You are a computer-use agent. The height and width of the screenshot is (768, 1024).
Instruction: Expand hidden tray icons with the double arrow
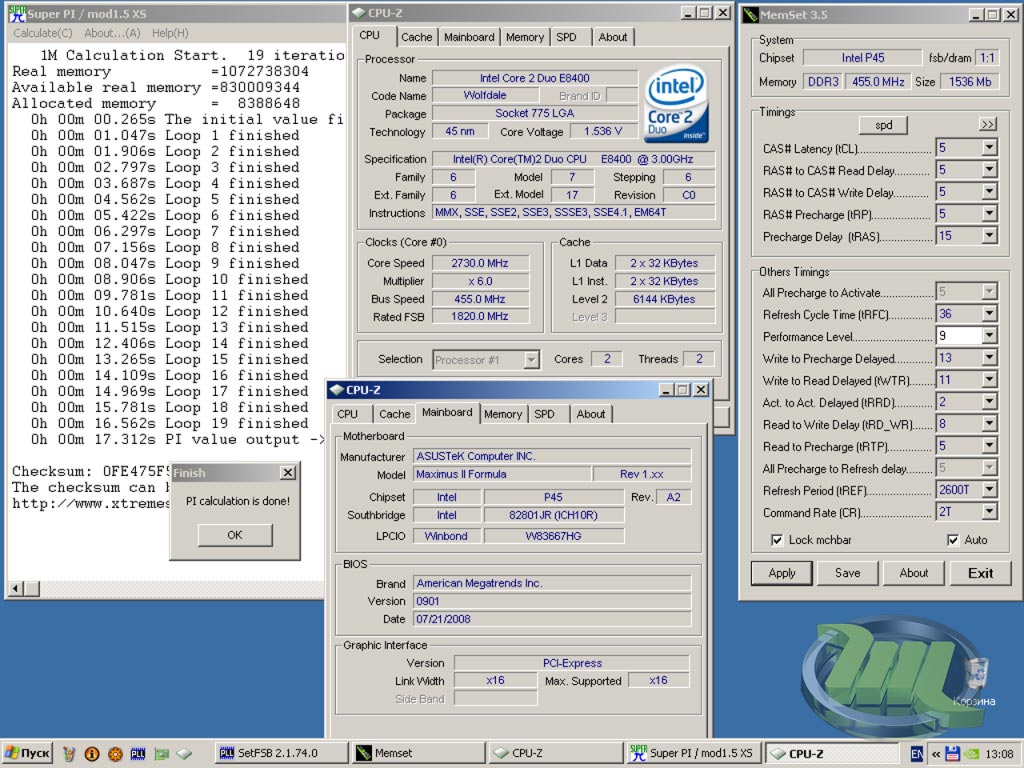click(935, 754)
